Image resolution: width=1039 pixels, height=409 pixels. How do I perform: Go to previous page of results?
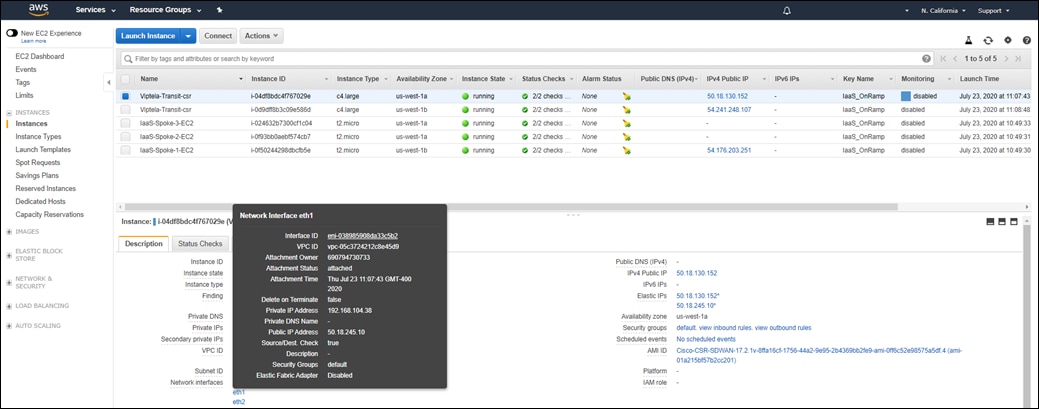coord(955,59)
